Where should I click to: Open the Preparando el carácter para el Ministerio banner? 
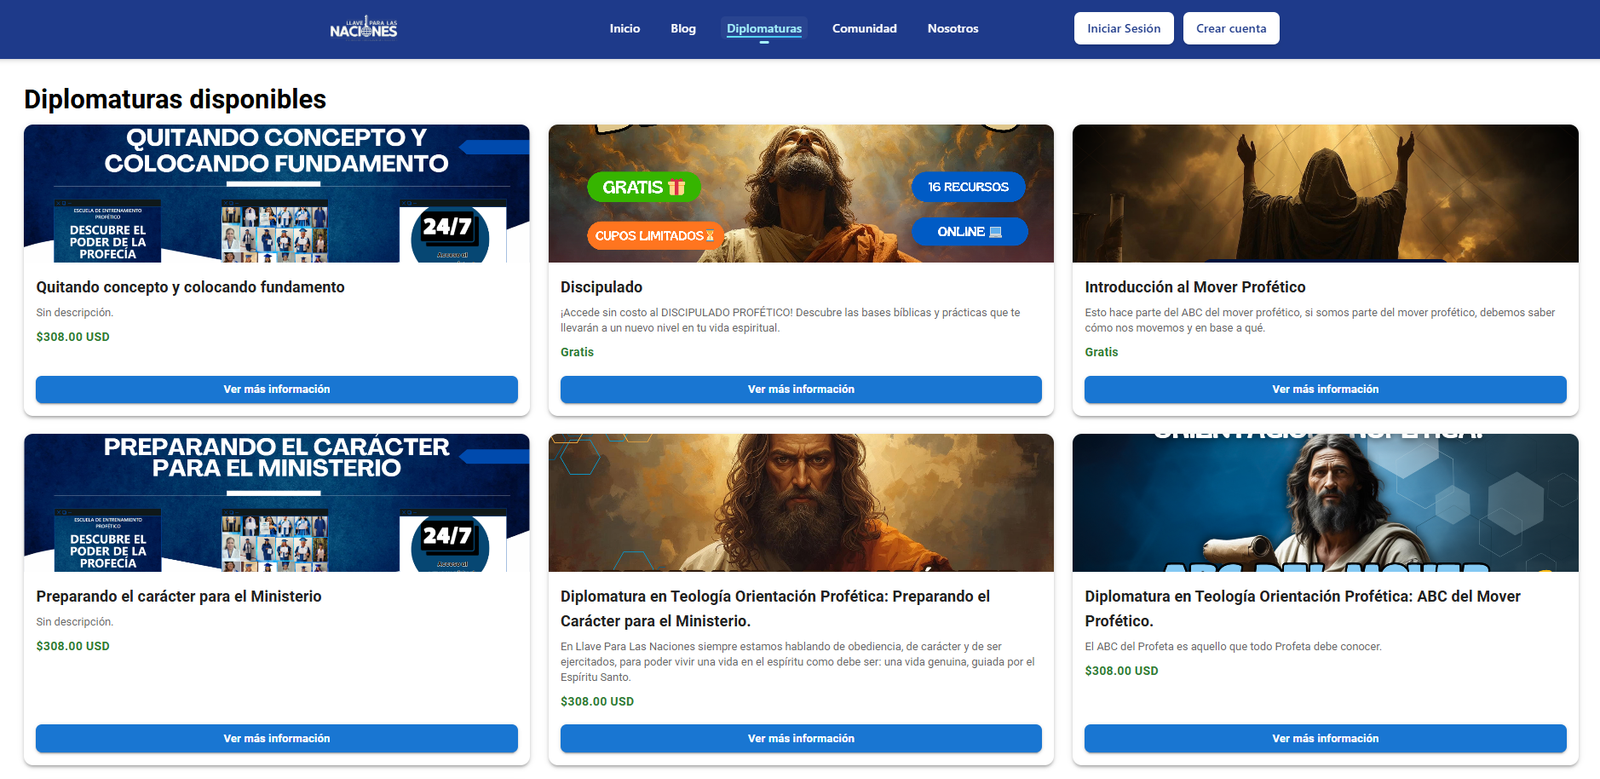[277, 503]
